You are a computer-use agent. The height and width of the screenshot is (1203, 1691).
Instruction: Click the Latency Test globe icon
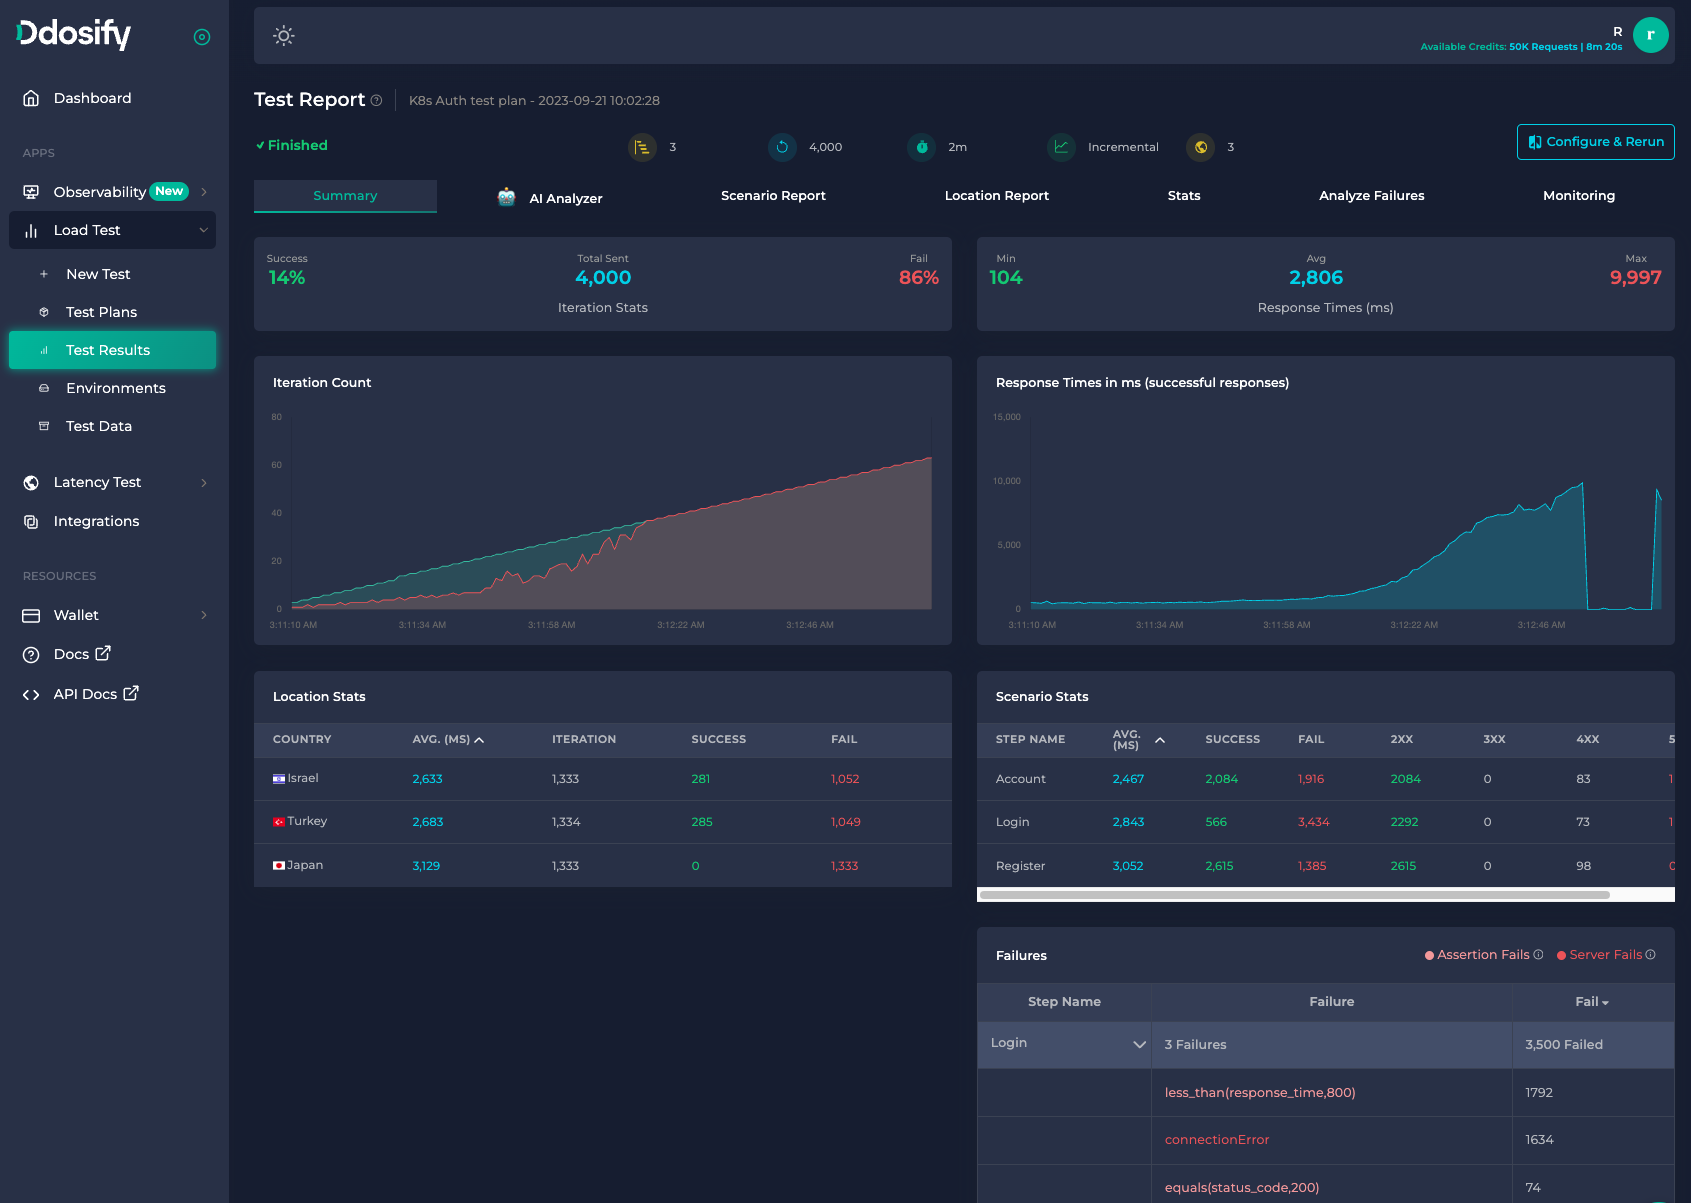[31, 483]
